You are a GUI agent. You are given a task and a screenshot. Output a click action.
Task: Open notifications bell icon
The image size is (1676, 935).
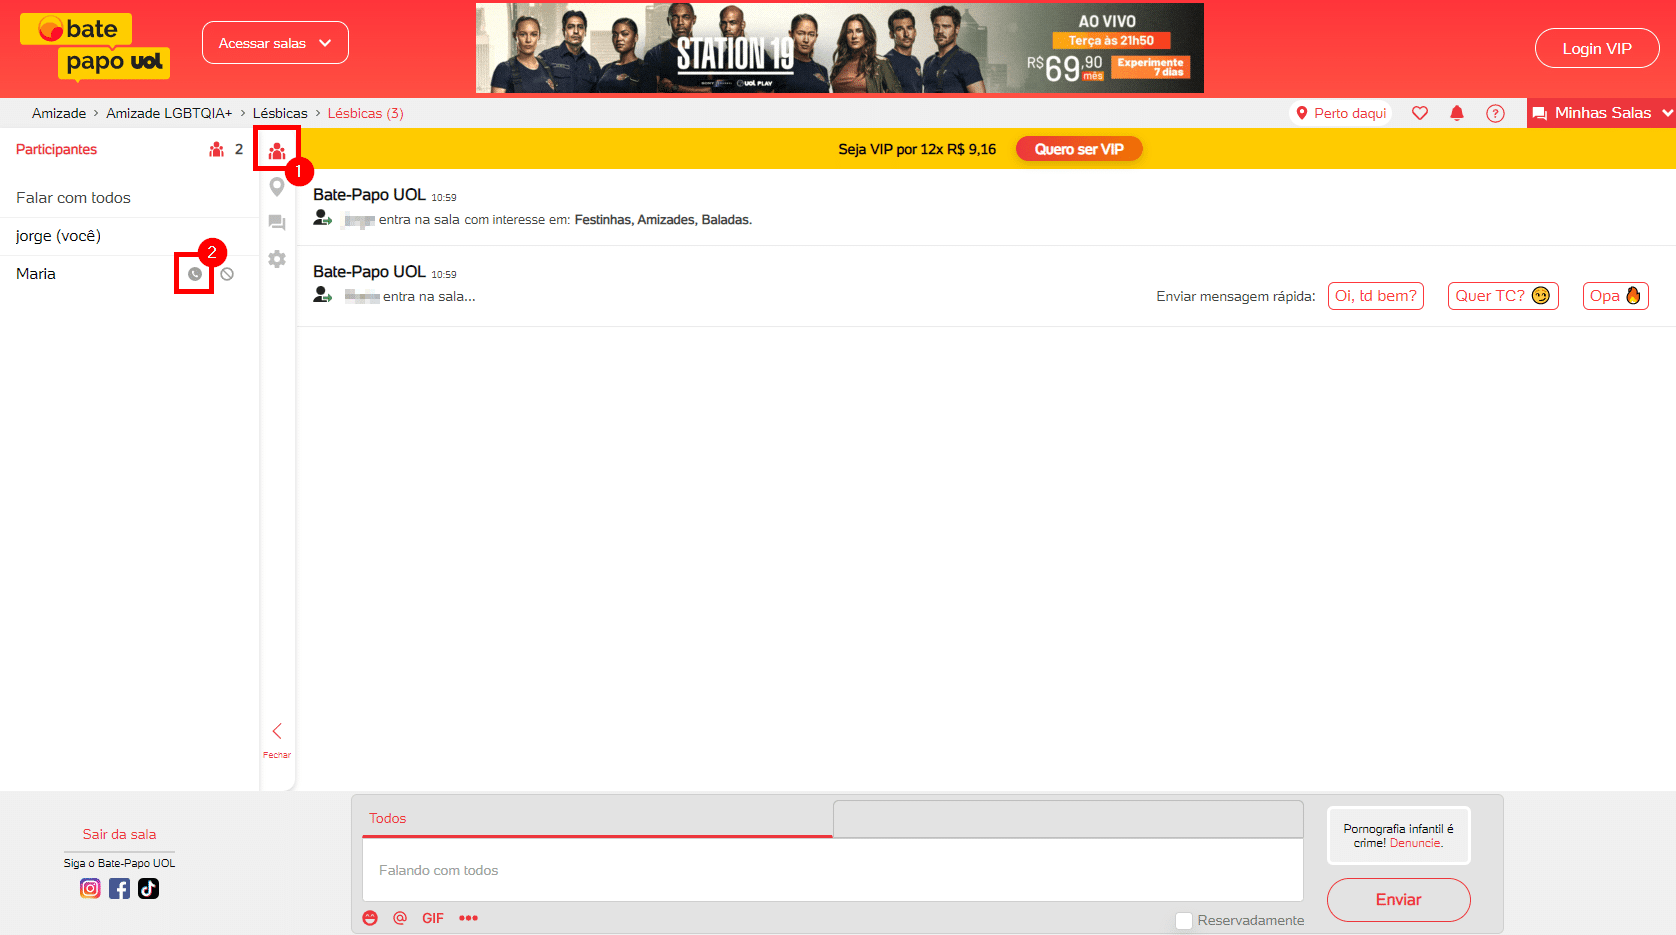(1457, 113)
